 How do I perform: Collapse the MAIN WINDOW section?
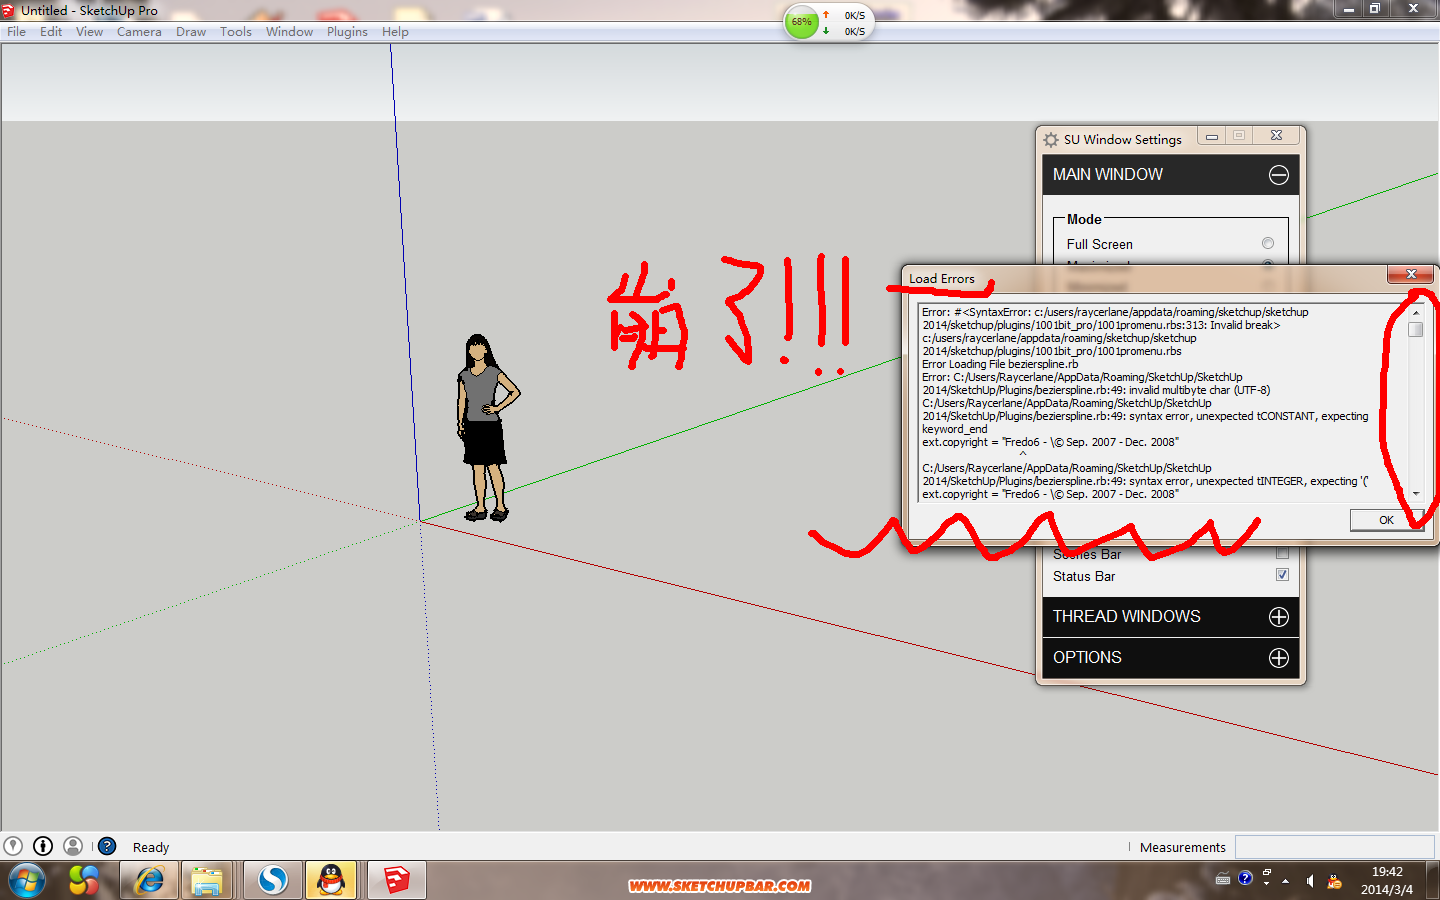coord(1278,175)
